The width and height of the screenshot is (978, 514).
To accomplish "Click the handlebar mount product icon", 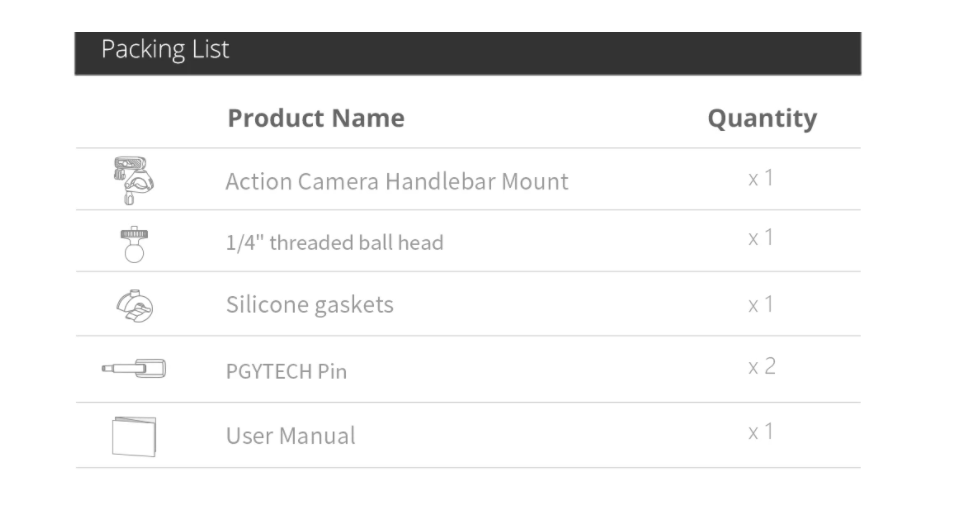I will click(133, 180).
